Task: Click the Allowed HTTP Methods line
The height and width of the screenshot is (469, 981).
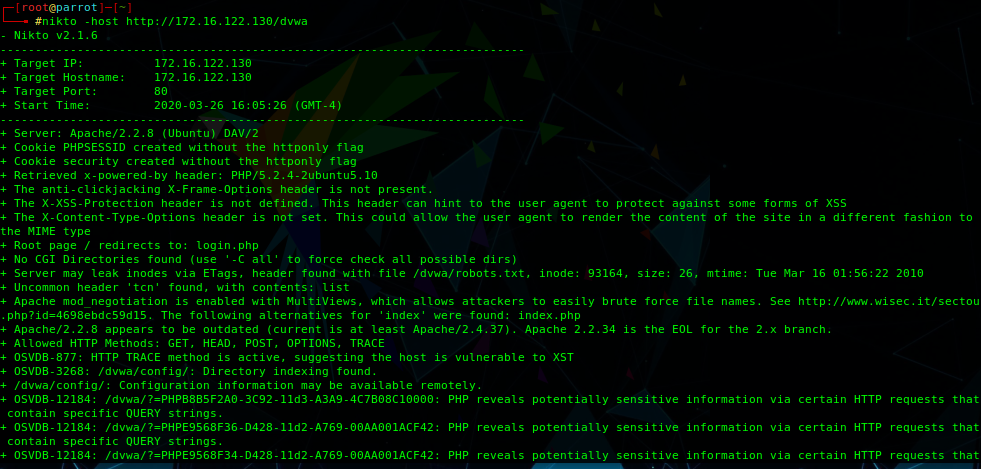Action: (x=193, y=343)
